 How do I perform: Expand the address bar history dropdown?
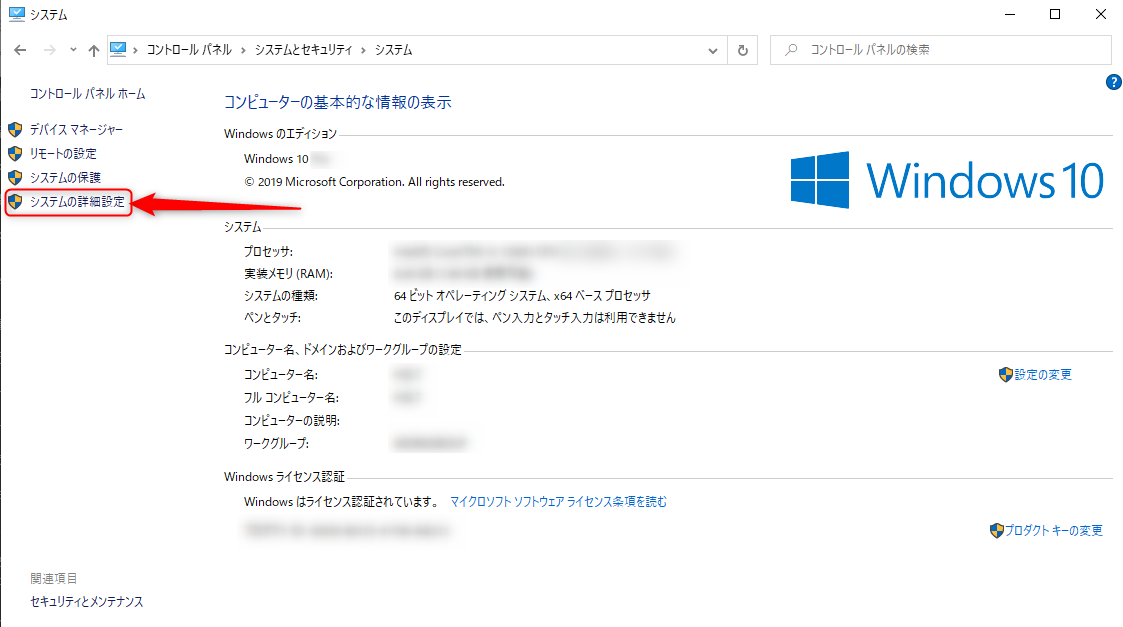713,50
